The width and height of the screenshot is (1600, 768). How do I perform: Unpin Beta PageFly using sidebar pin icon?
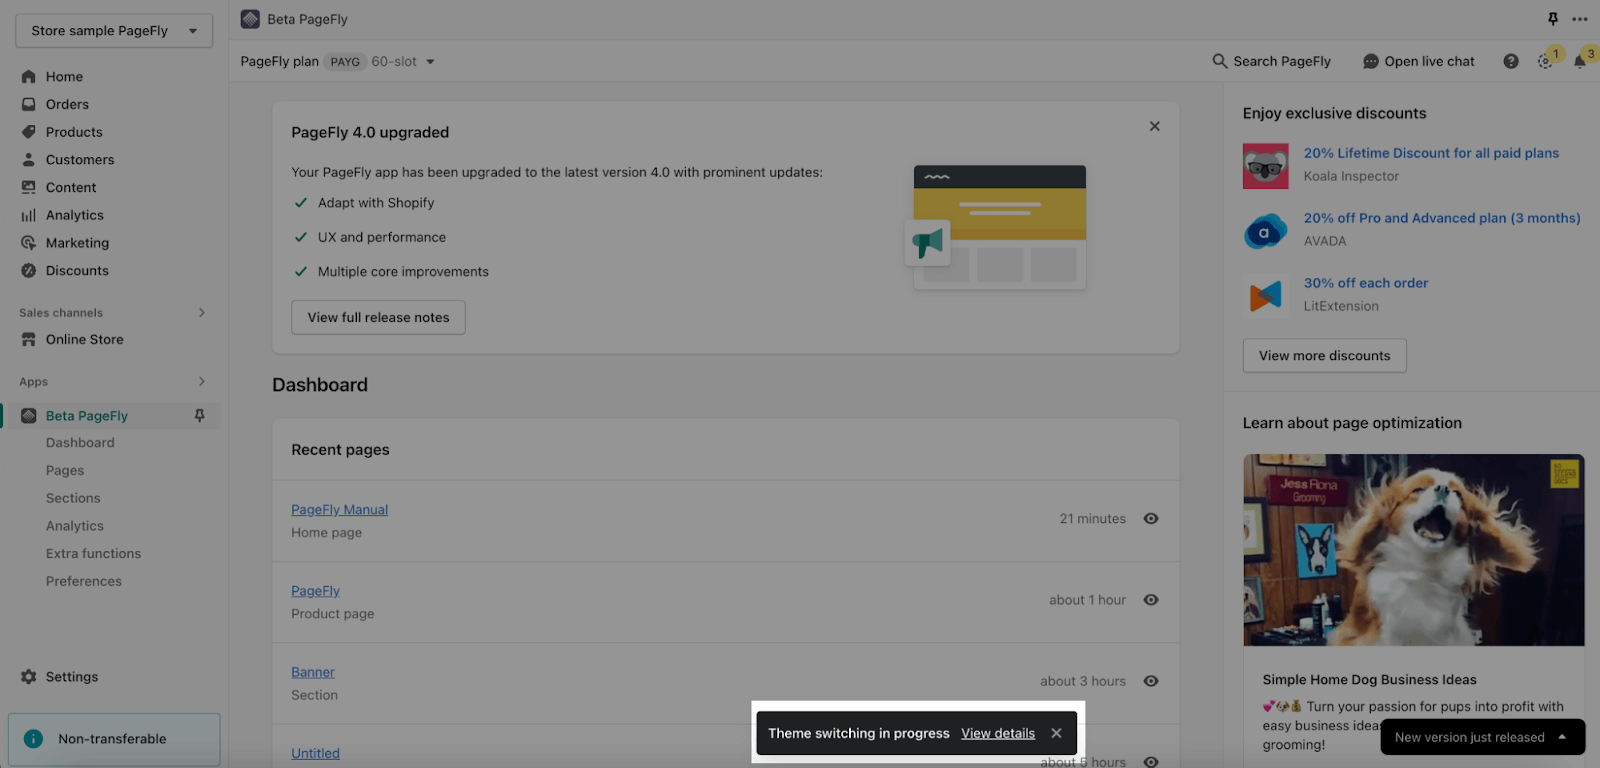199,416
